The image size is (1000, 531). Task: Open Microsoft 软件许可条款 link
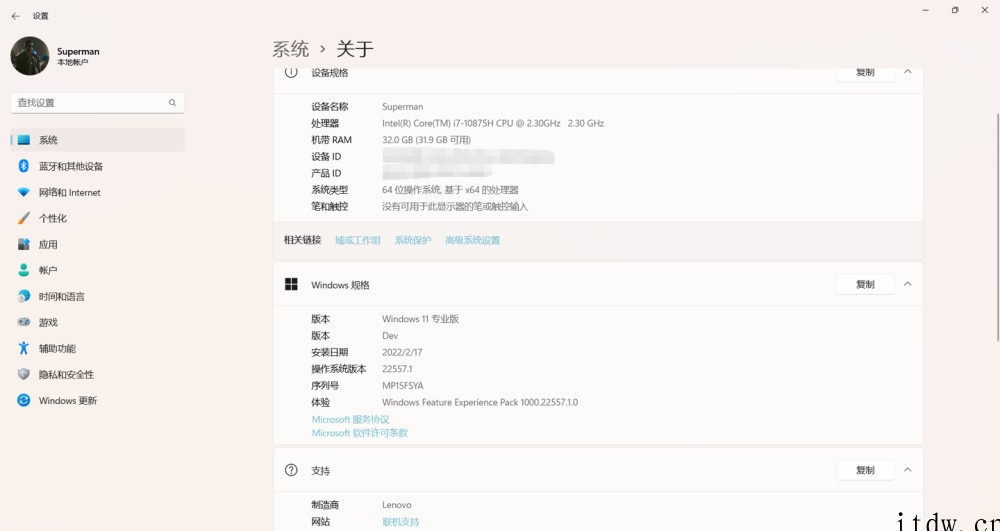click(360, 433)
